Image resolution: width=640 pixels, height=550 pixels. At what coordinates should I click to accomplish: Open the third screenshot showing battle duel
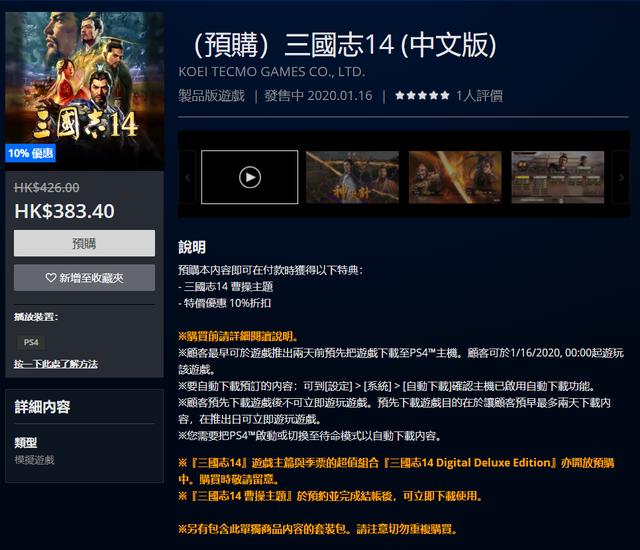pos(455,177)
